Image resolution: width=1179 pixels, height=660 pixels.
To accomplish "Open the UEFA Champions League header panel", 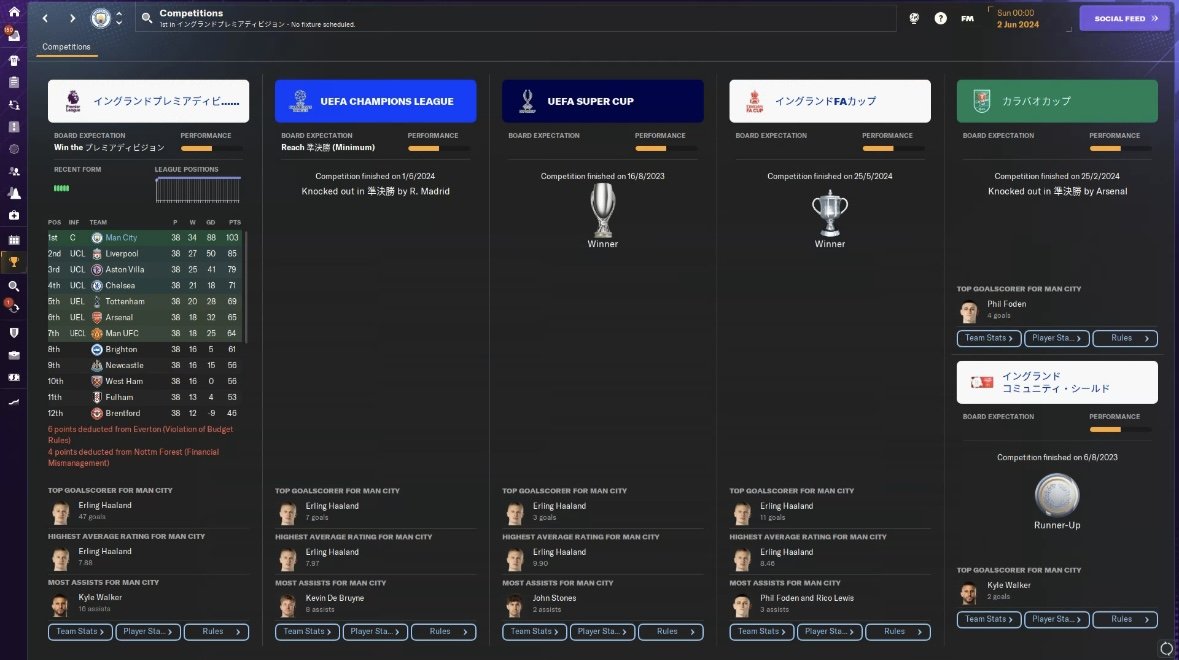I will click(x=375, y=101).
